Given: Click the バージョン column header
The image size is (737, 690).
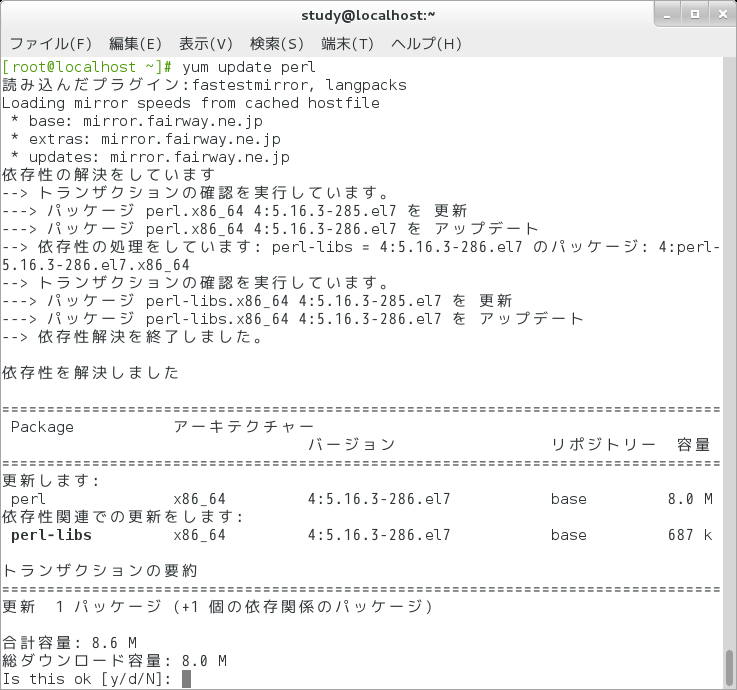Looking at the screenshot, I should (x=351, y=444).
